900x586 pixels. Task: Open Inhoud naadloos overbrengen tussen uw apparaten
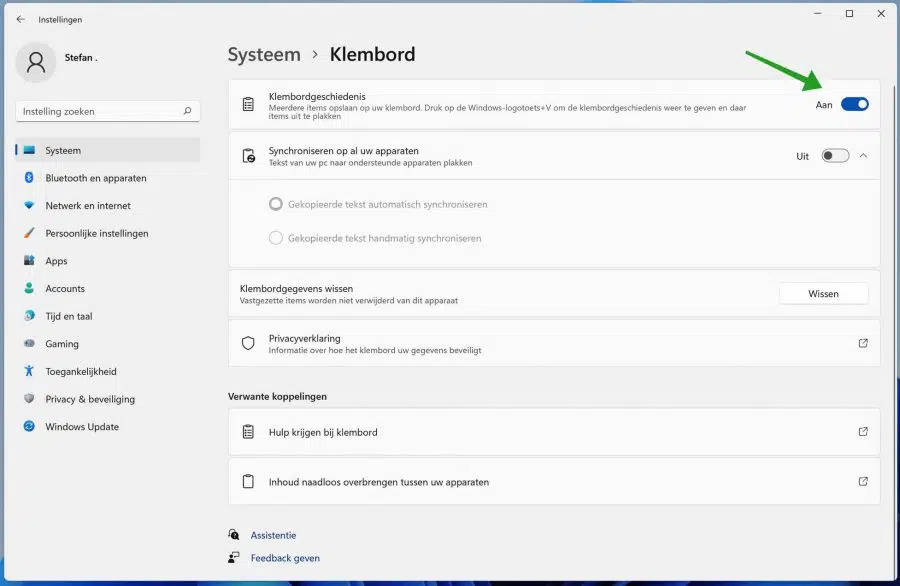[x=554, y=482]
